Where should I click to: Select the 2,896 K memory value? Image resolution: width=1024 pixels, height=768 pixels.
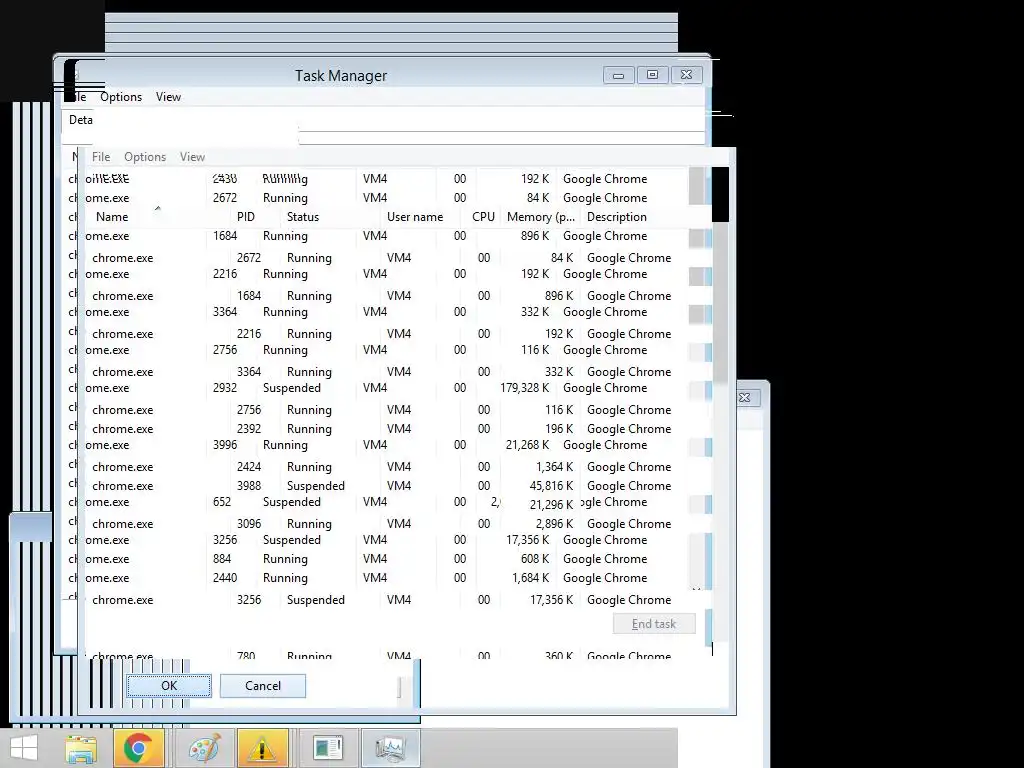pos(554,523)
